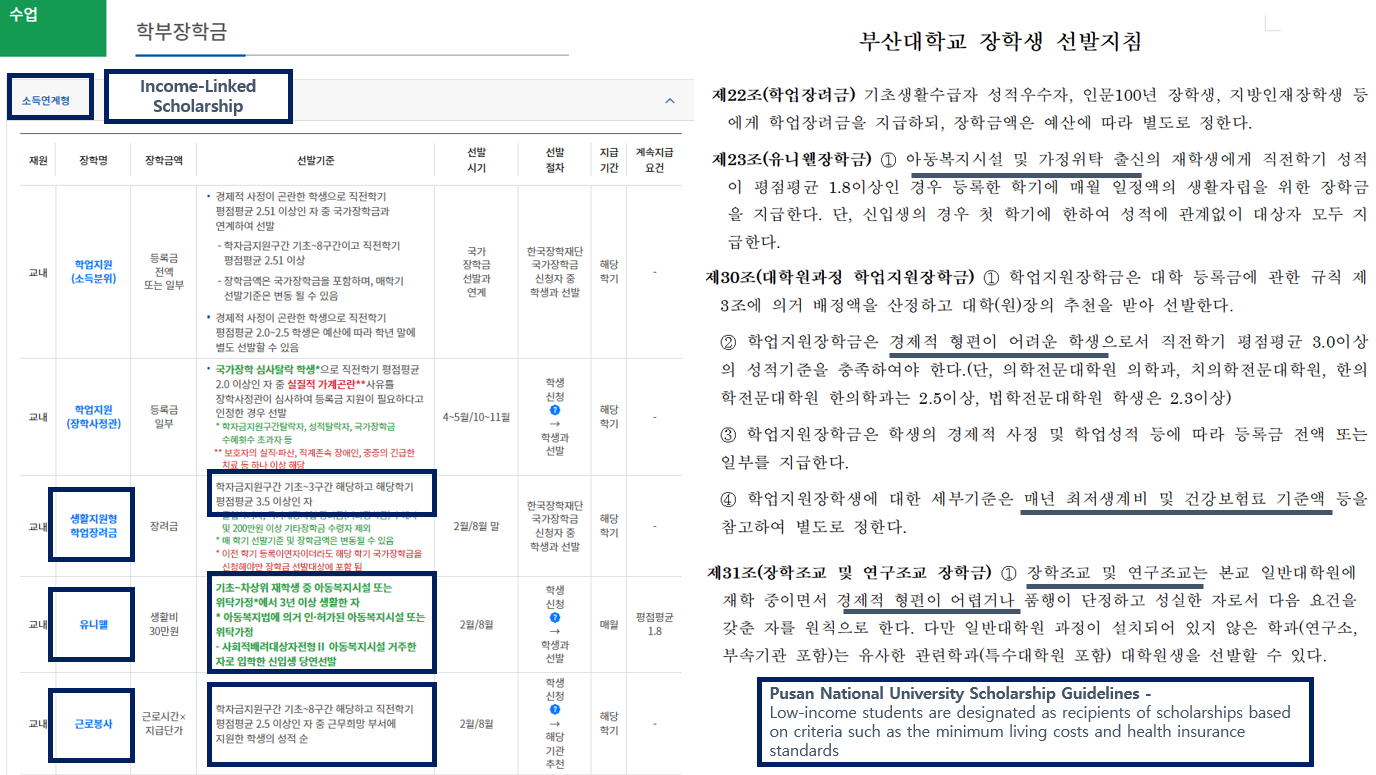Open the 유니웰 scholarship link
Screen dimensions: 1376x775
tap(93, 624)
